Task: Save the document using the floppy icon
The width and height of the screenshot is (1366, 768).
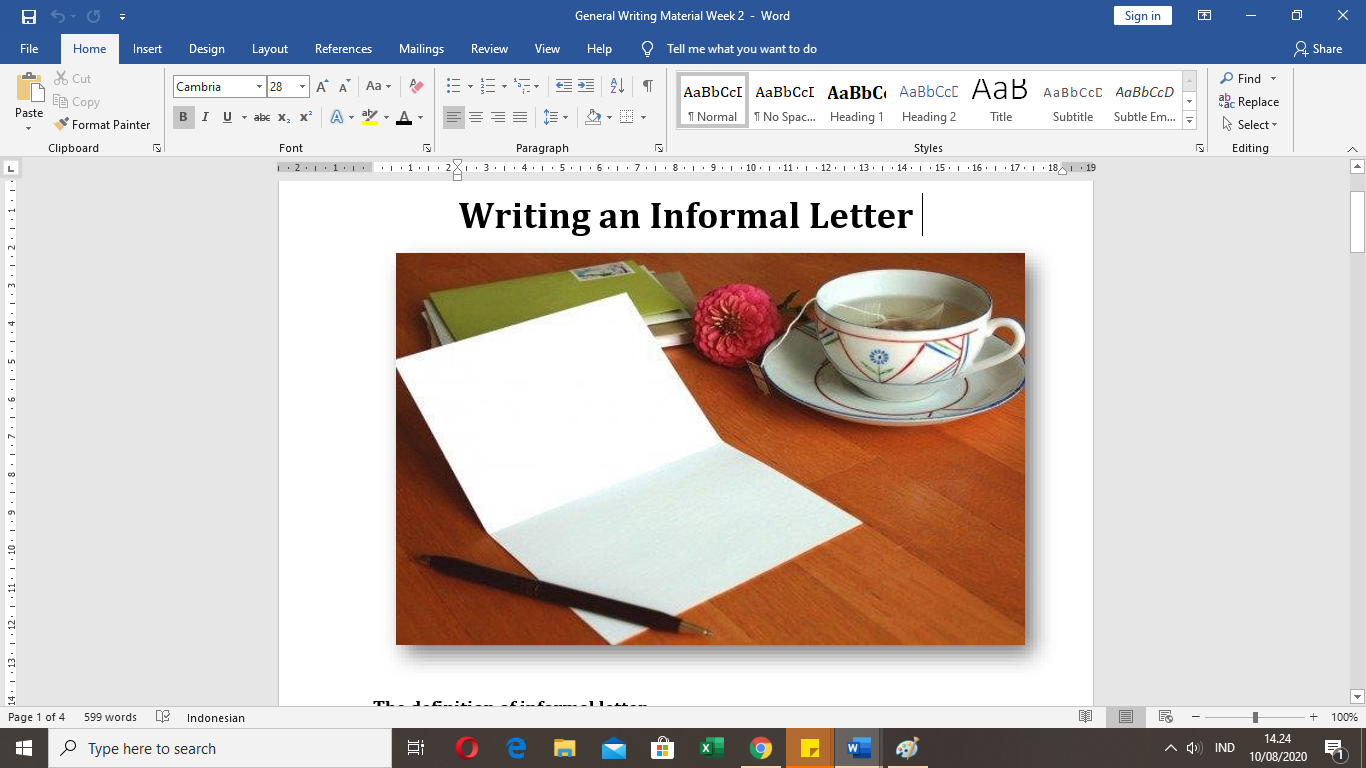Action: point(28,16)
